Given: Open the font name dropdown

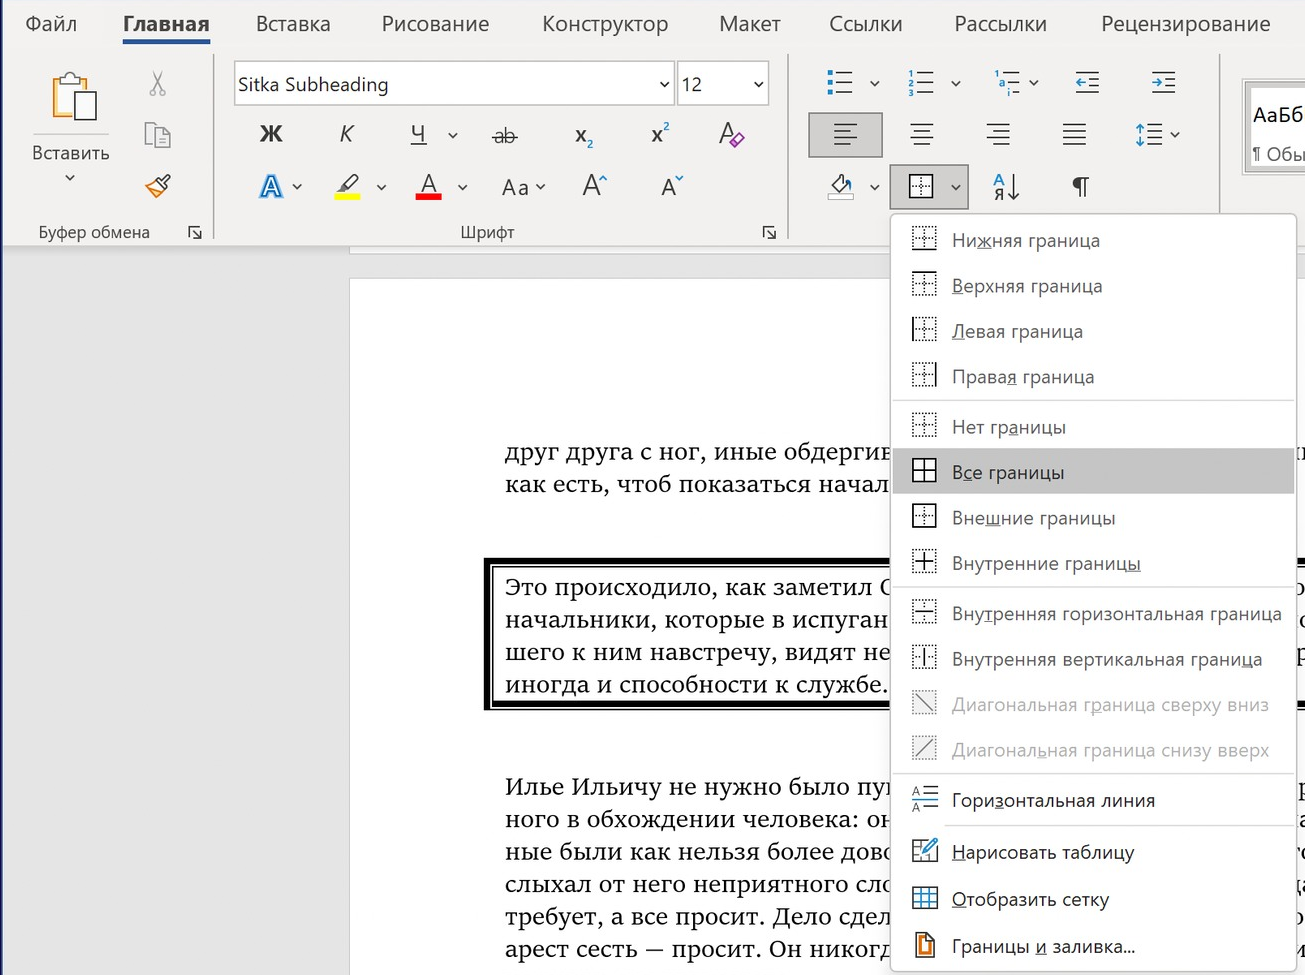Looking at the screenshot, I should pyautogui.click(x=664, y=85).
